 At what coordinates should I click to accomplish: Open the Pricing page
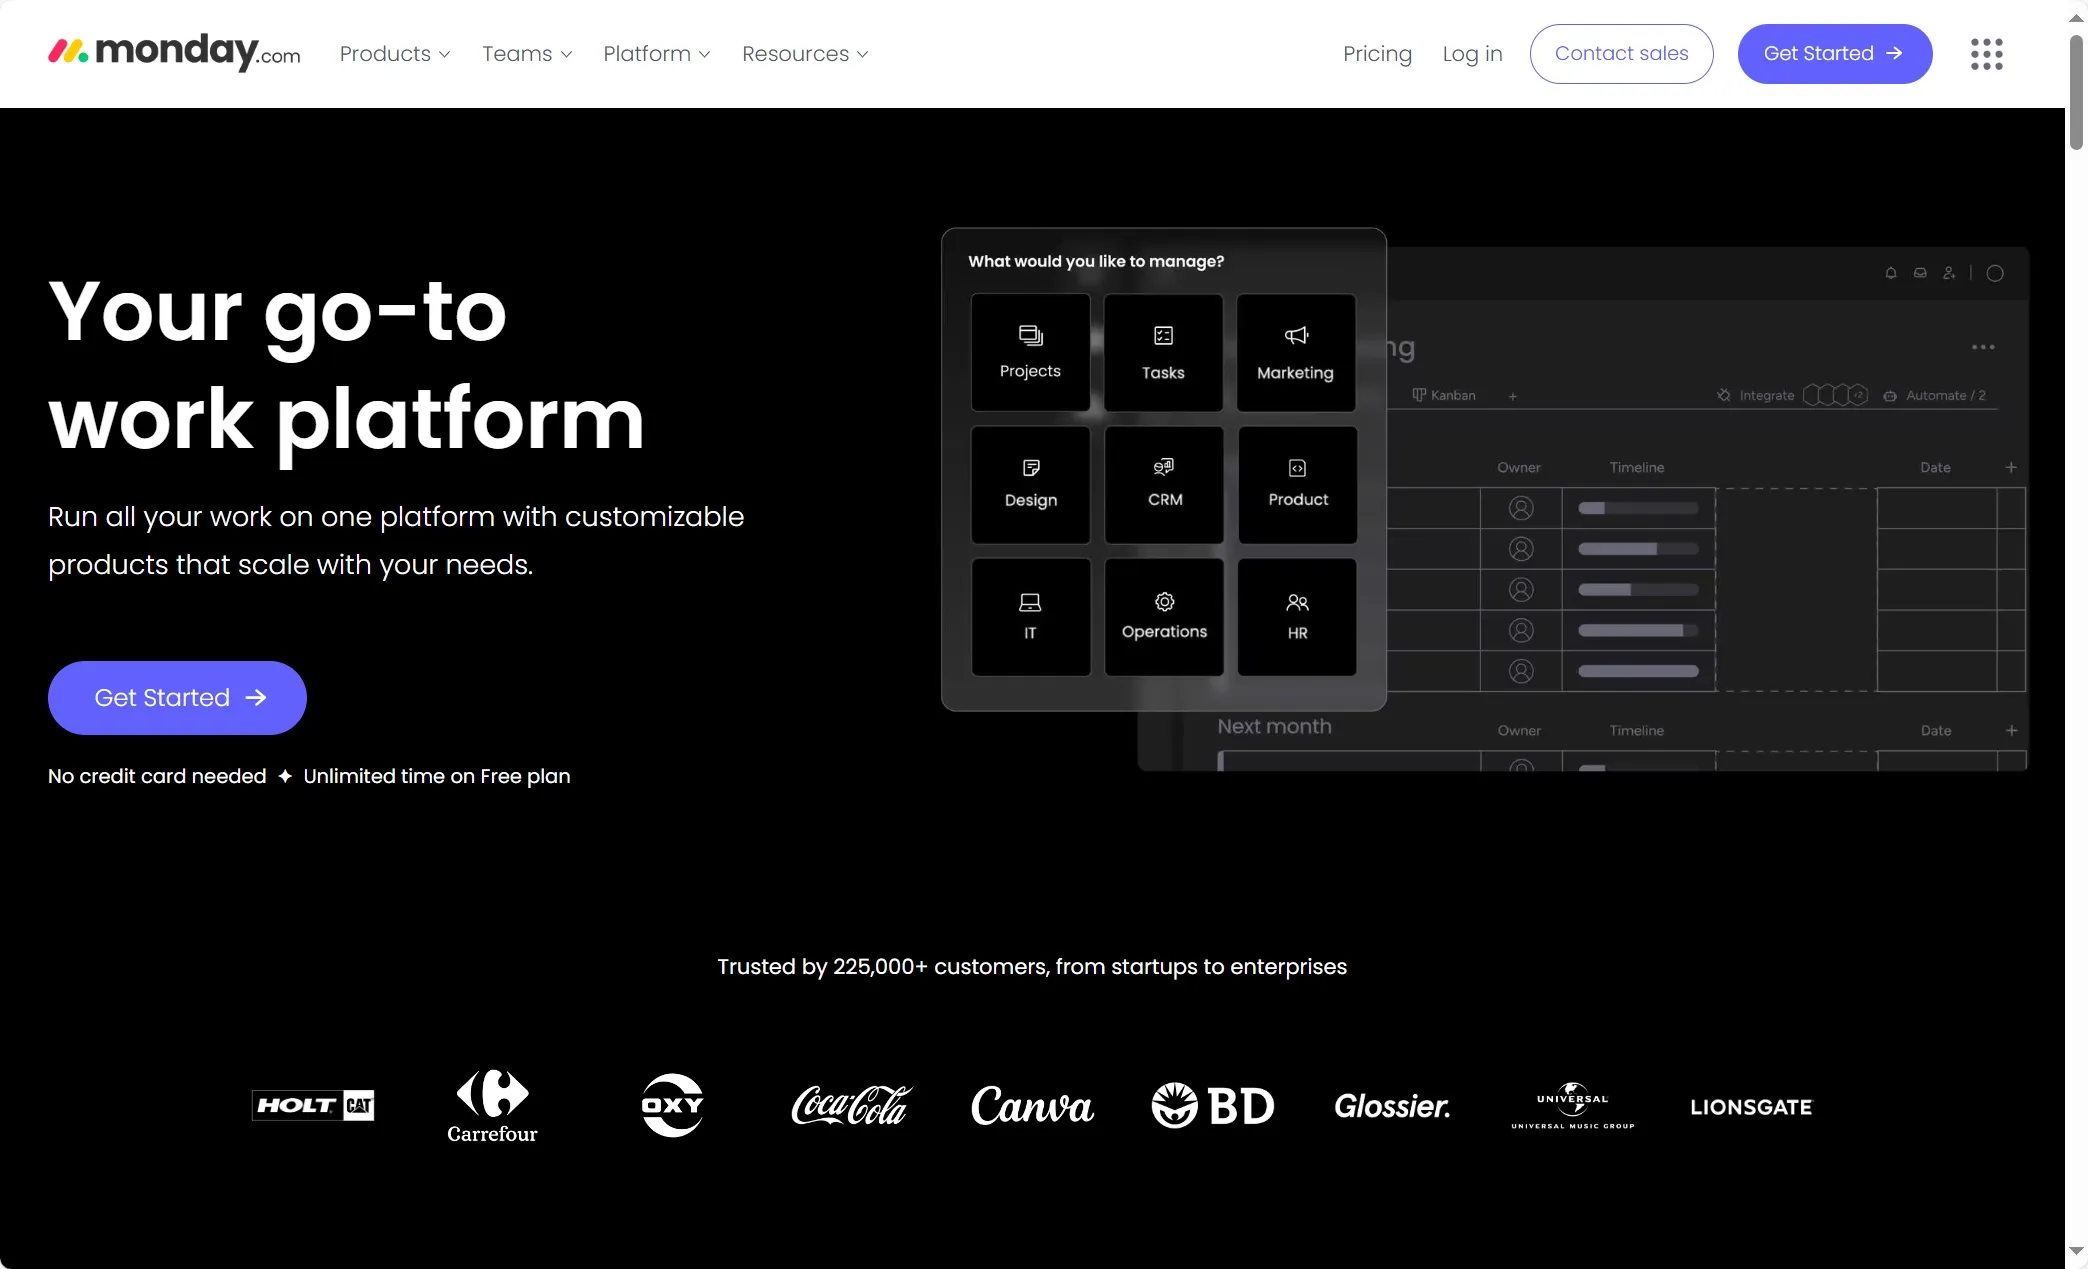tap(1377, 54)
